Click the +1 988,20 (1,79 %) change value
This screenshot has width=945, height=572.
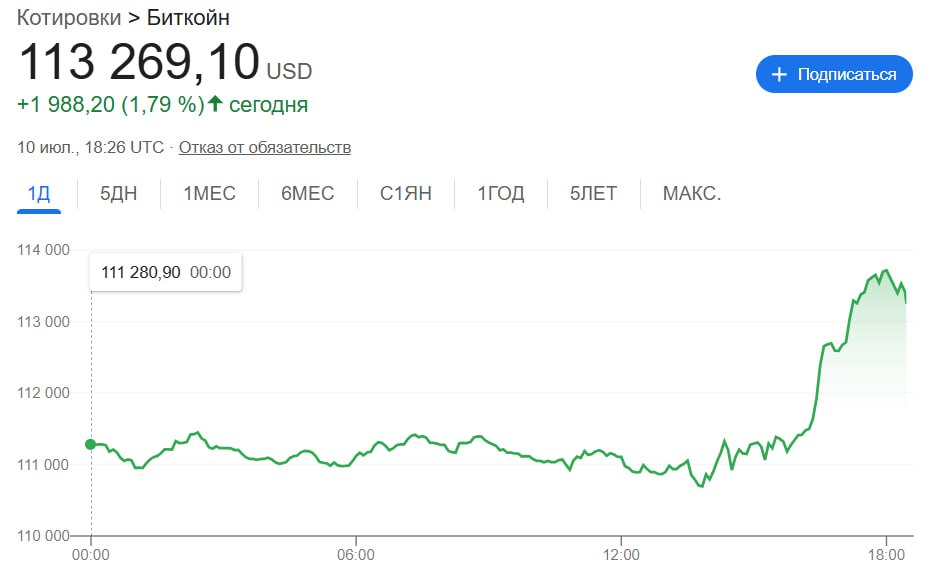pyautogui.click(x=110, y=104)
